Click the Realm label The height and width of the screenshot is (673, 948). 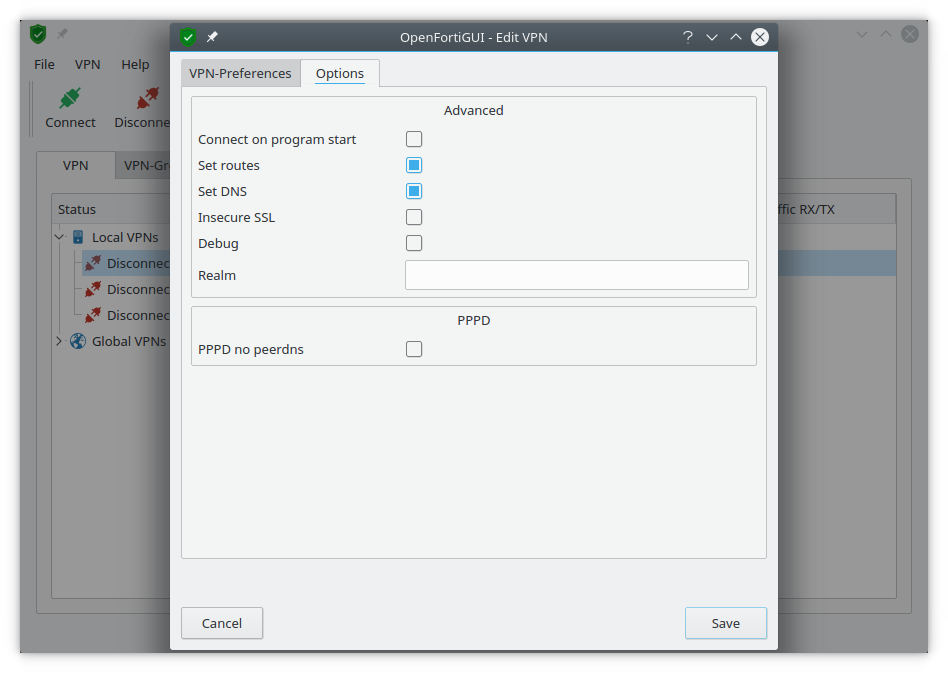pyautogui.click(x=217, y=275)
